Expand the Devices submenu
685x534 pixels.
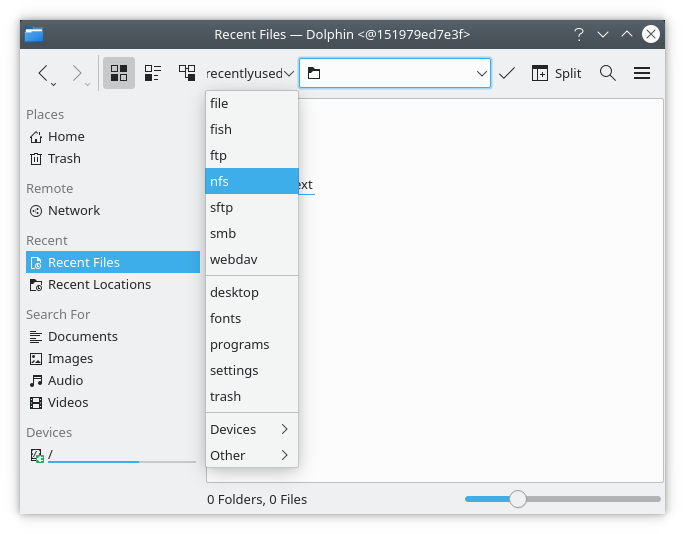[250, 429]
